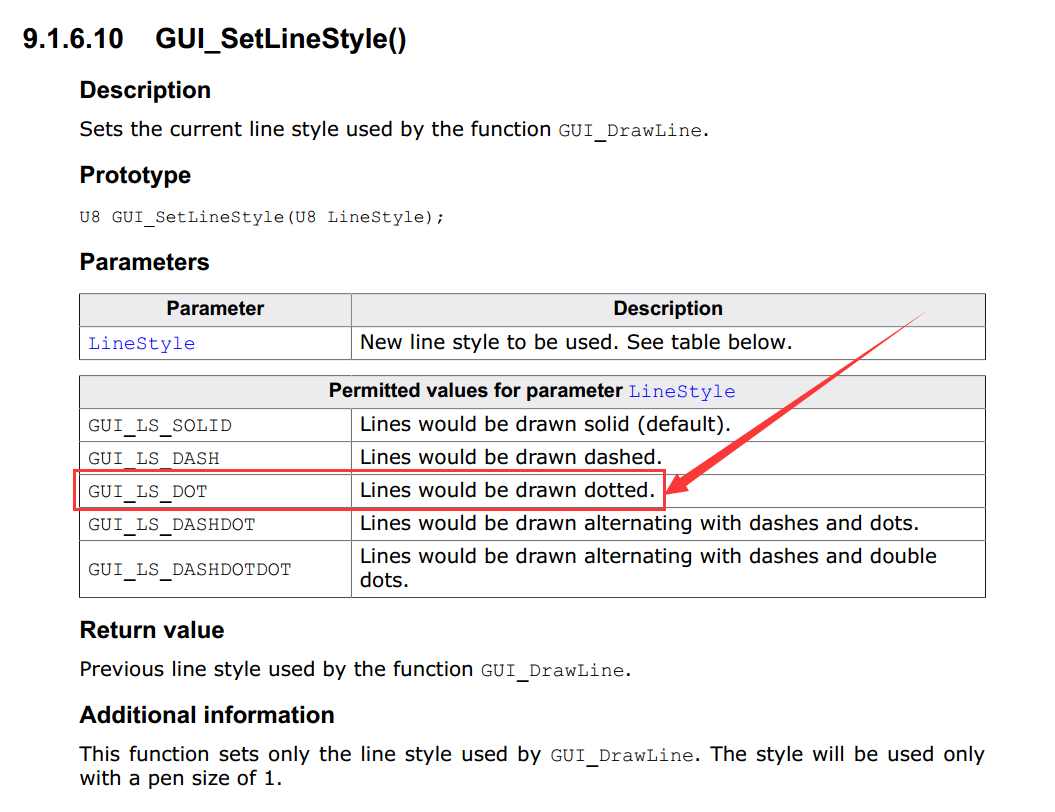The image size is (1055, 812).
Task: Click the "Parameter" column header
Action: pyautogui.click(x=215, y=309)
